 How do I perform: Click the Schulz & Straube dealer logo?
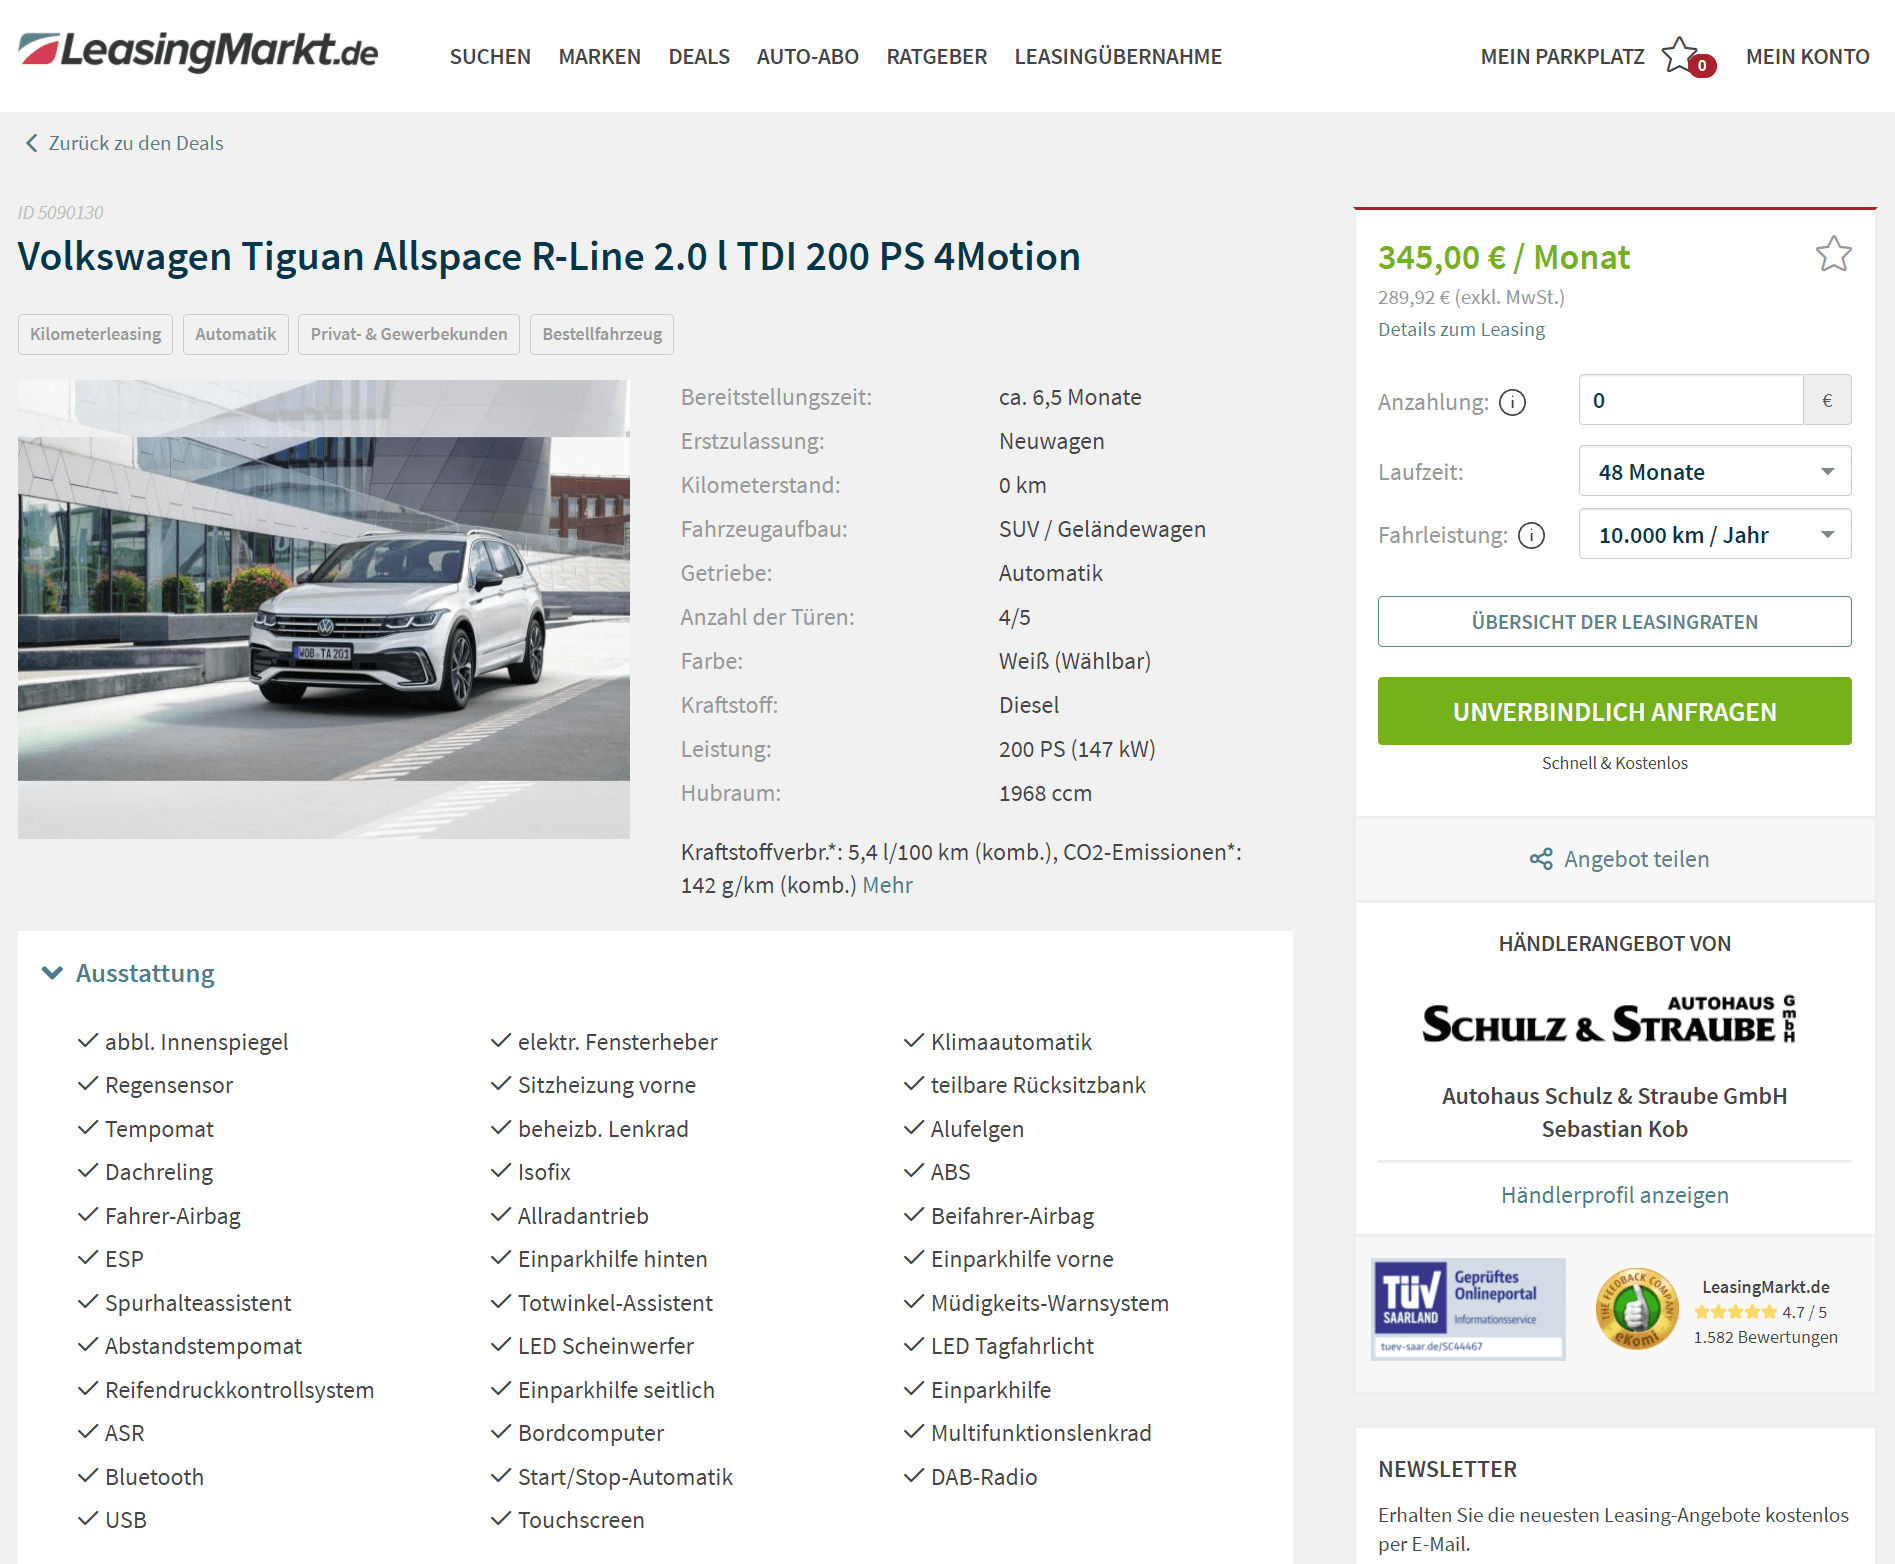pyautogui.click(x=1609, y=1020)
